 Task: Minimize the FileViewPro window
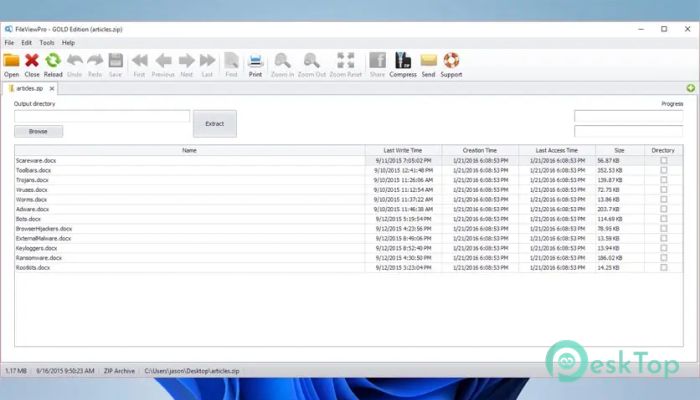tap(641, 29)
